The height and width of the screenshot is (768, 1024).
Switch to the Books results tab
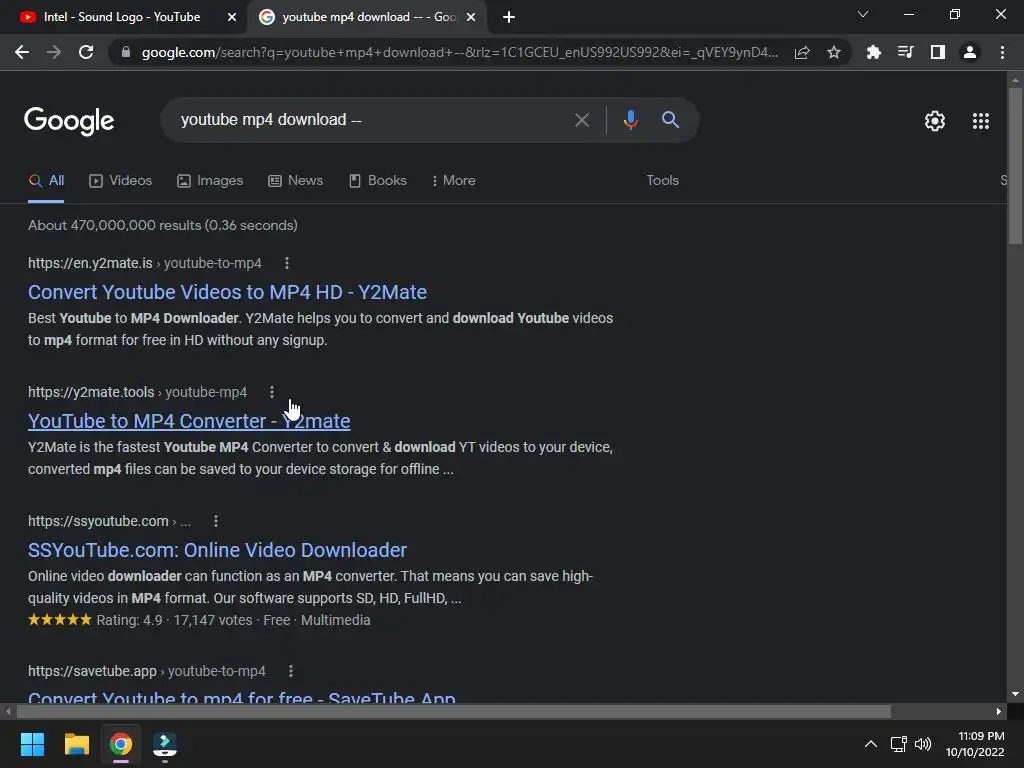[x=377, y=180]
